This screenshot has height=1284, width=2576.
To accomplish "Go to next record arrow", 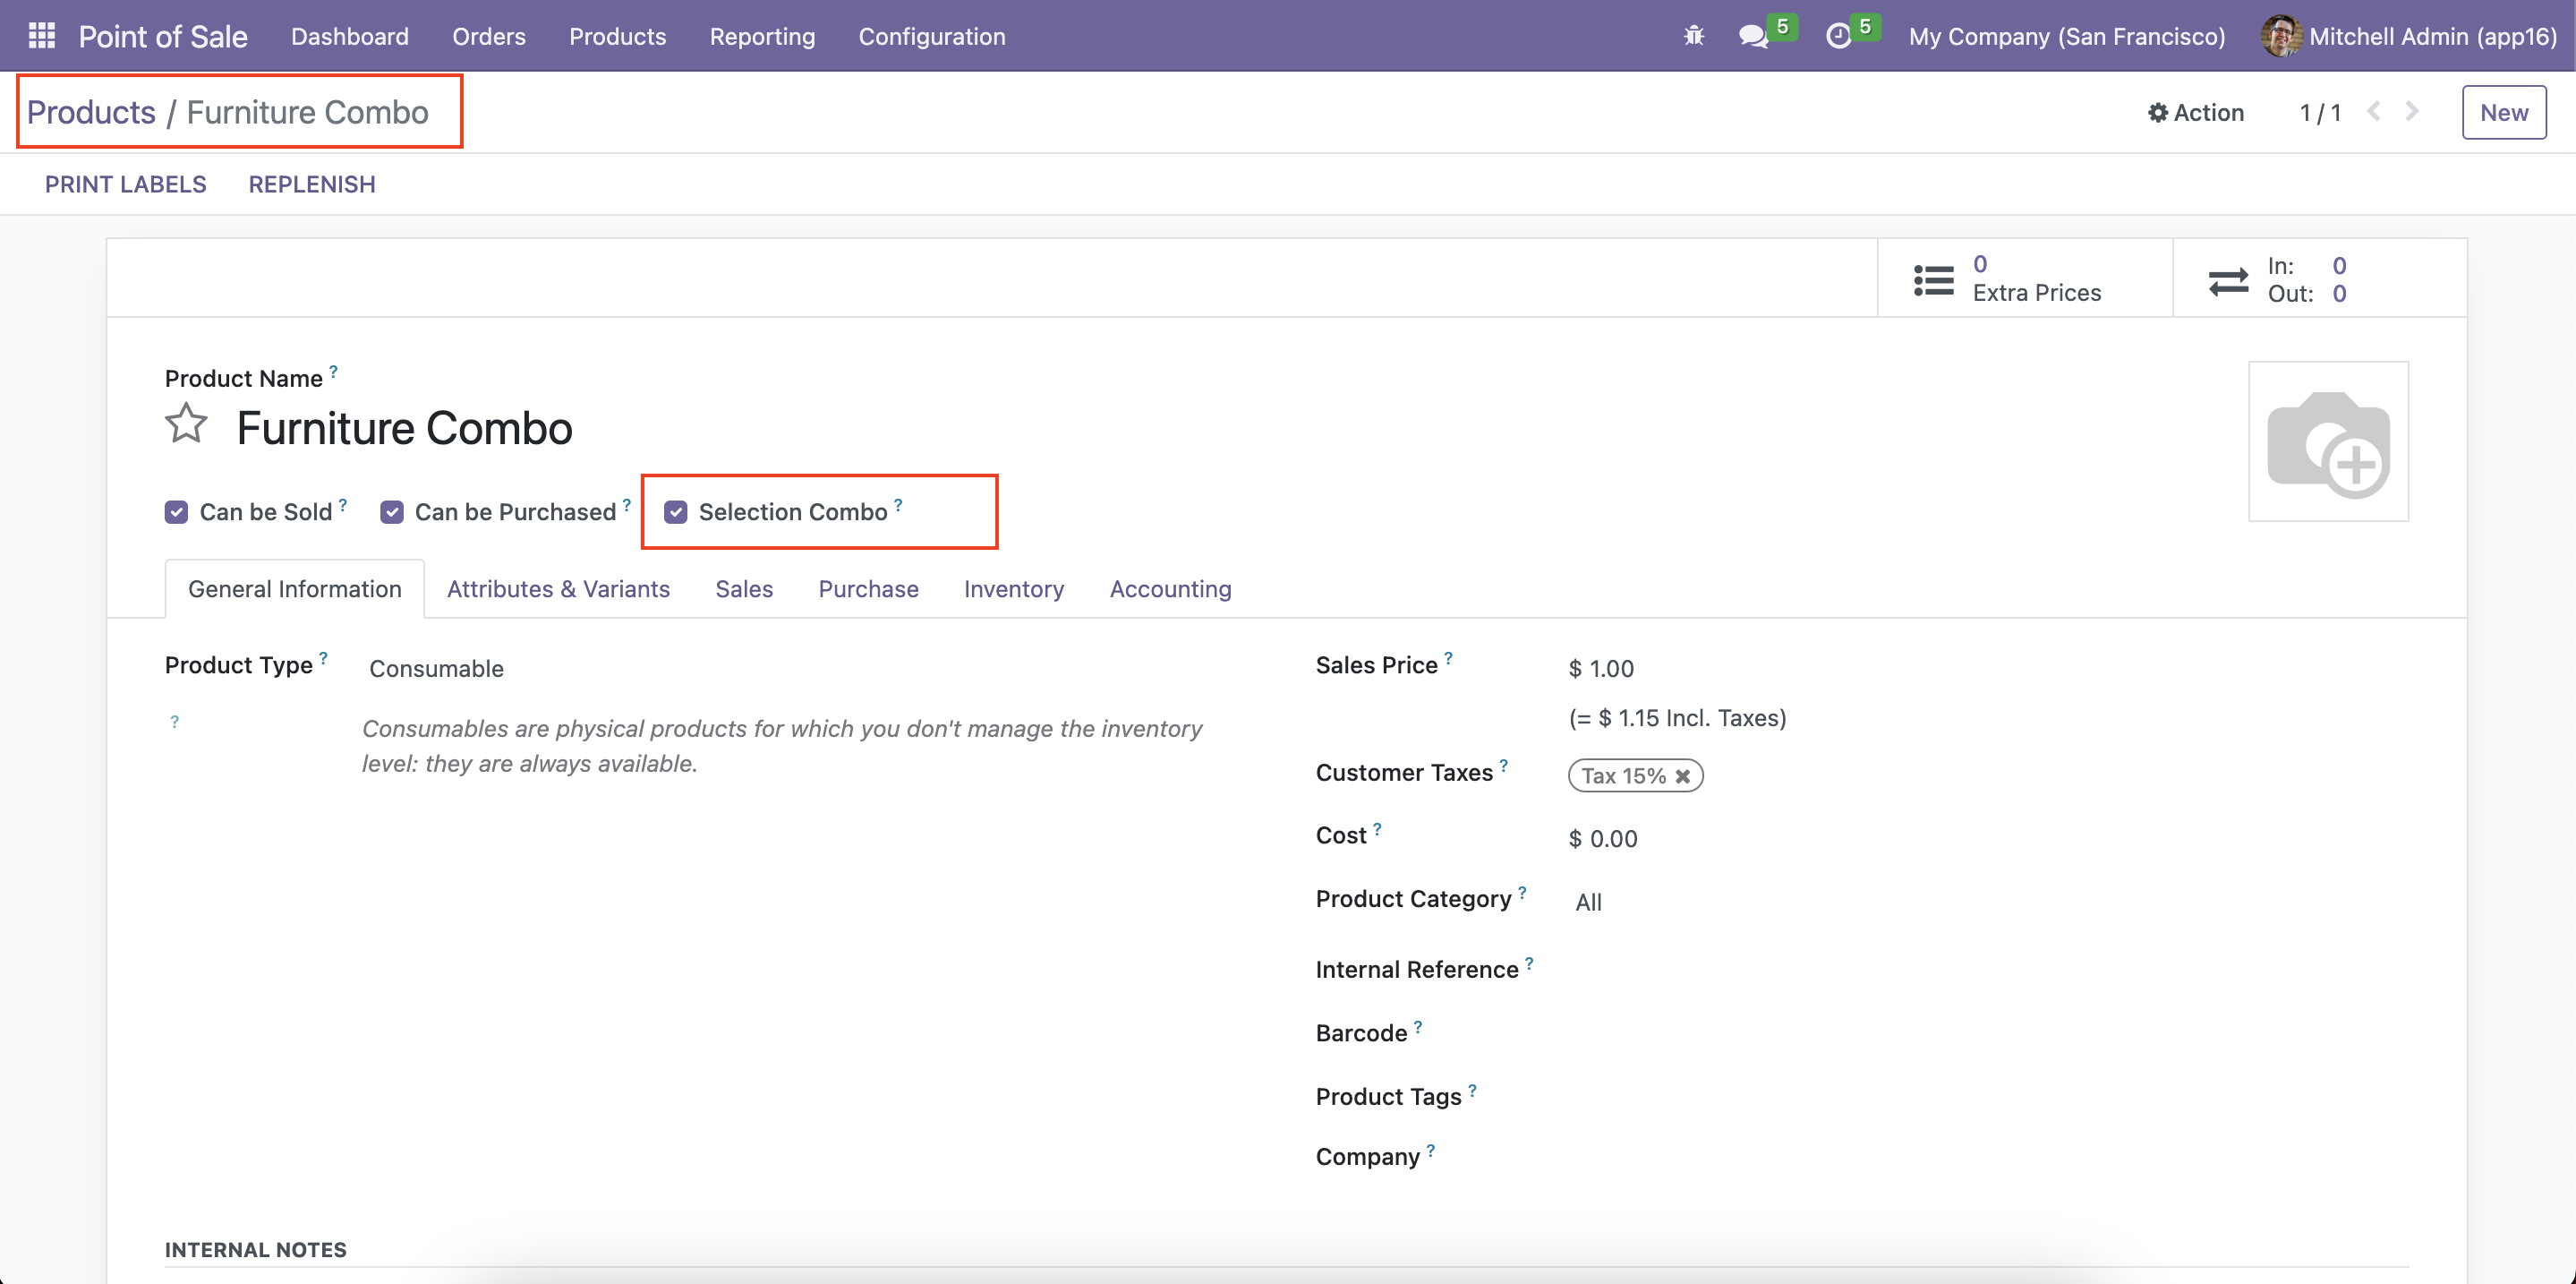I will coord(2411,111).
